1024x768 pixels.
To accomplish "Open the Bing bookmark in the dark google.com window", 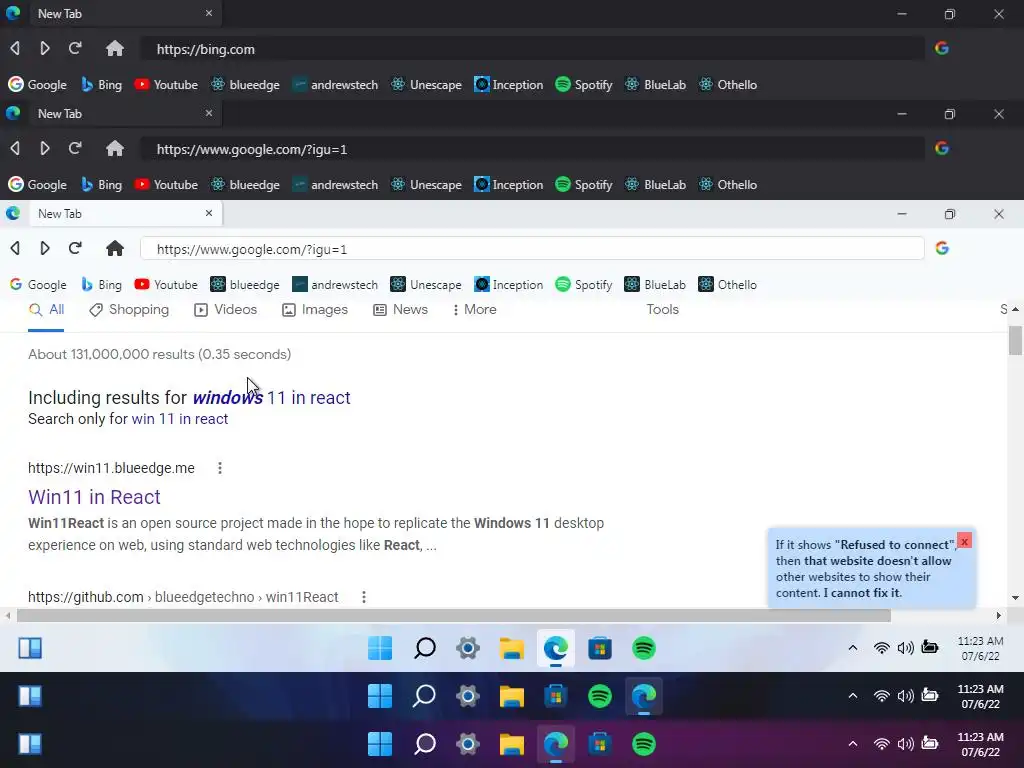I will click(101, 185).
